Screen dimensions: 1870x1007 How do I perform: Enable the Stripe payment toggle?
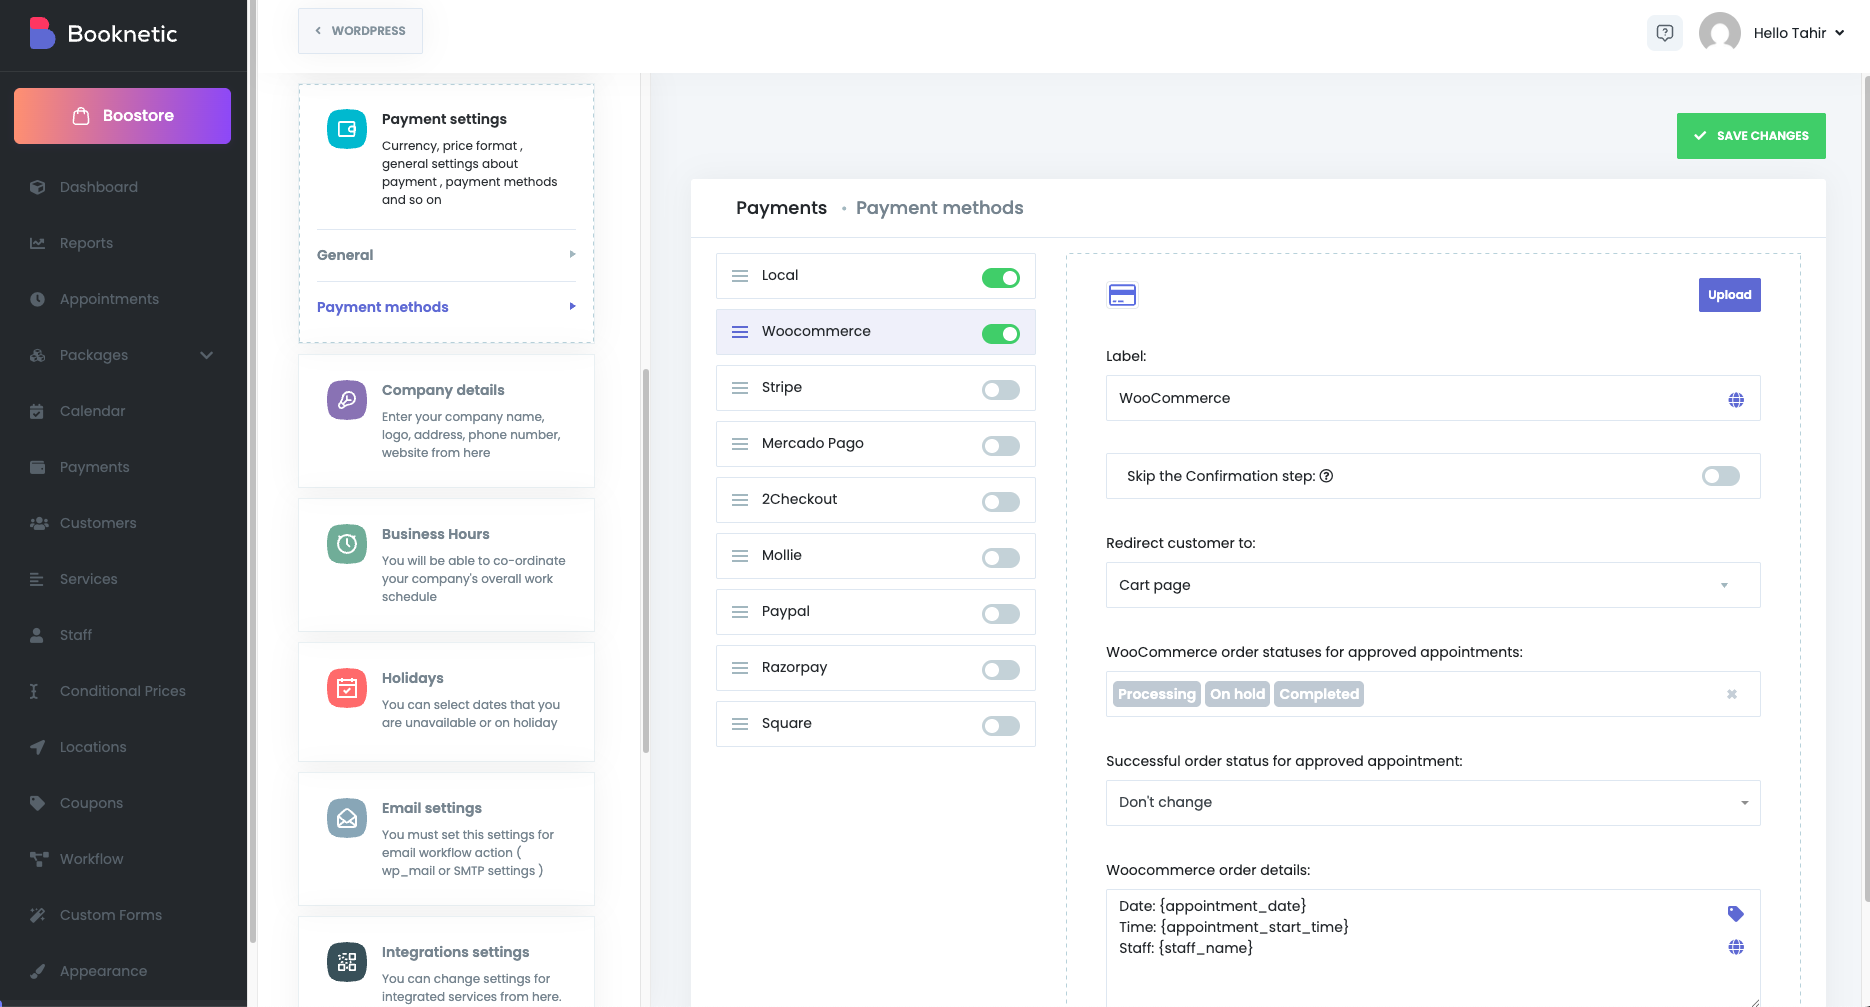coord(1001,390)
